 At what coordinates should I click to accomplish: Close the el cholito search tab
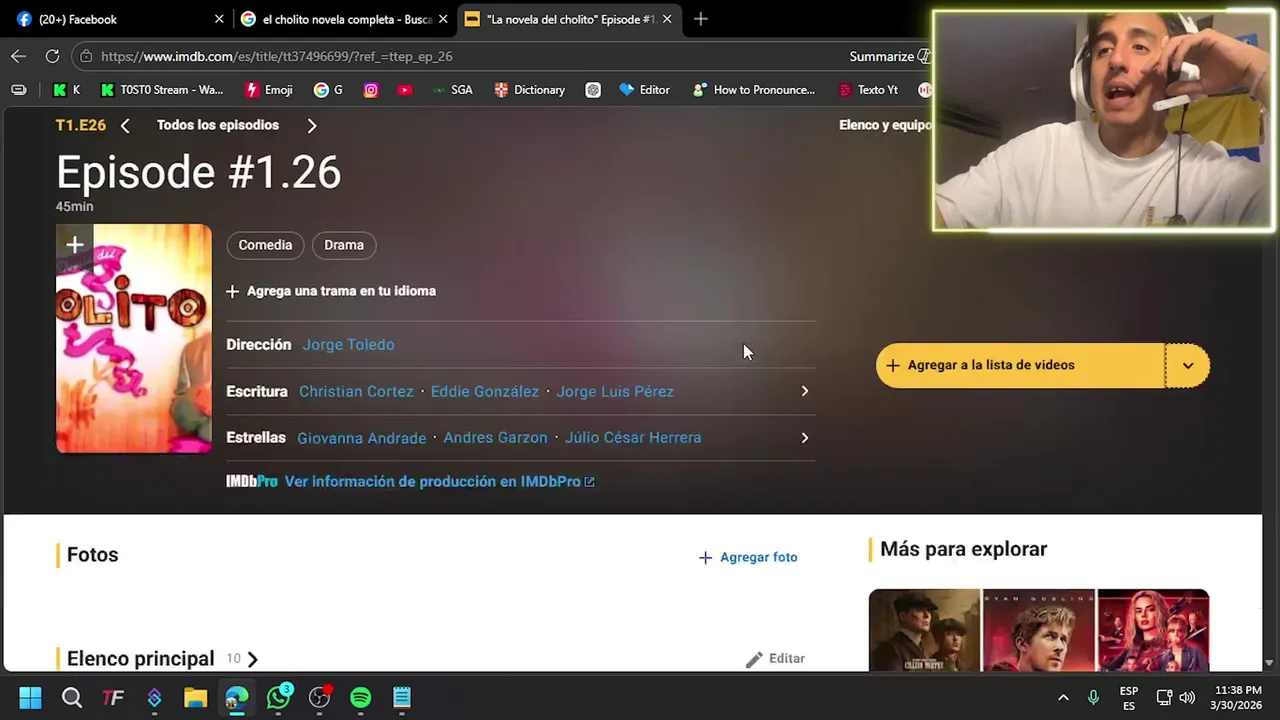[443, 19]
